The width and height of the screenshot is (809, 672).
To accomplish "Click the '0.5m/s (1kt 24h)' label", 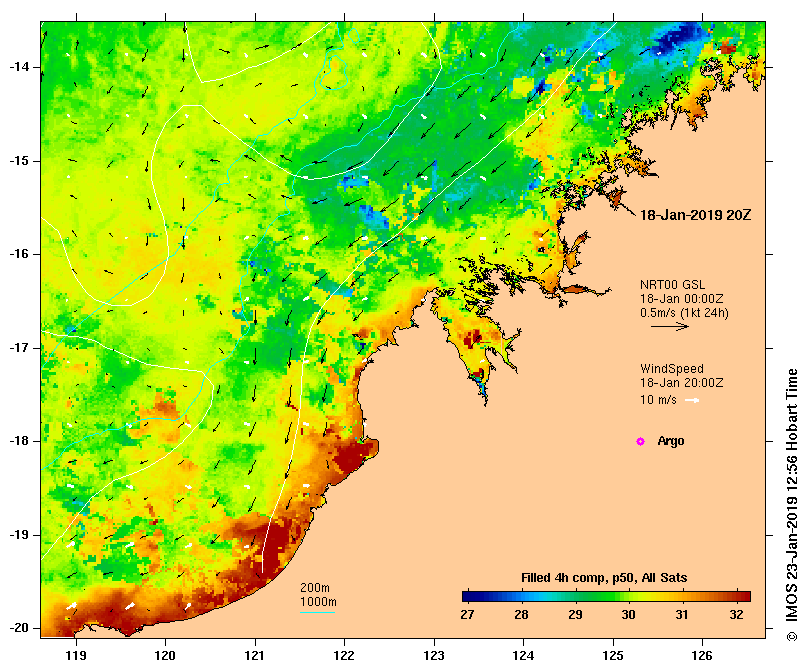I will (684, 313).
